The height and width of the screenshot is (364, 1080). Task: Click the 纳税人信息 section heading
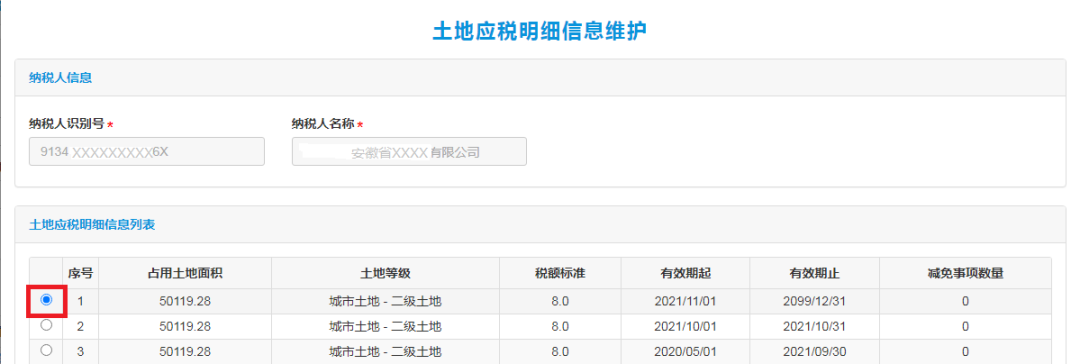[x=61, y=77]
